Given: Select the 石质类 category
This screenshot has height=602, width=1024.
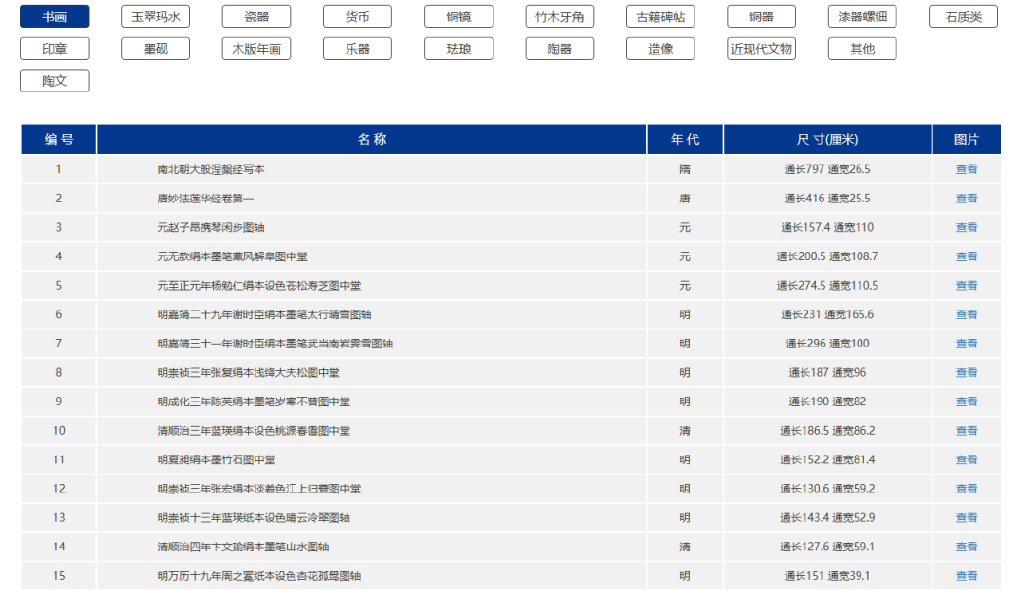Looking at the screenshot, I should (964, 16).
